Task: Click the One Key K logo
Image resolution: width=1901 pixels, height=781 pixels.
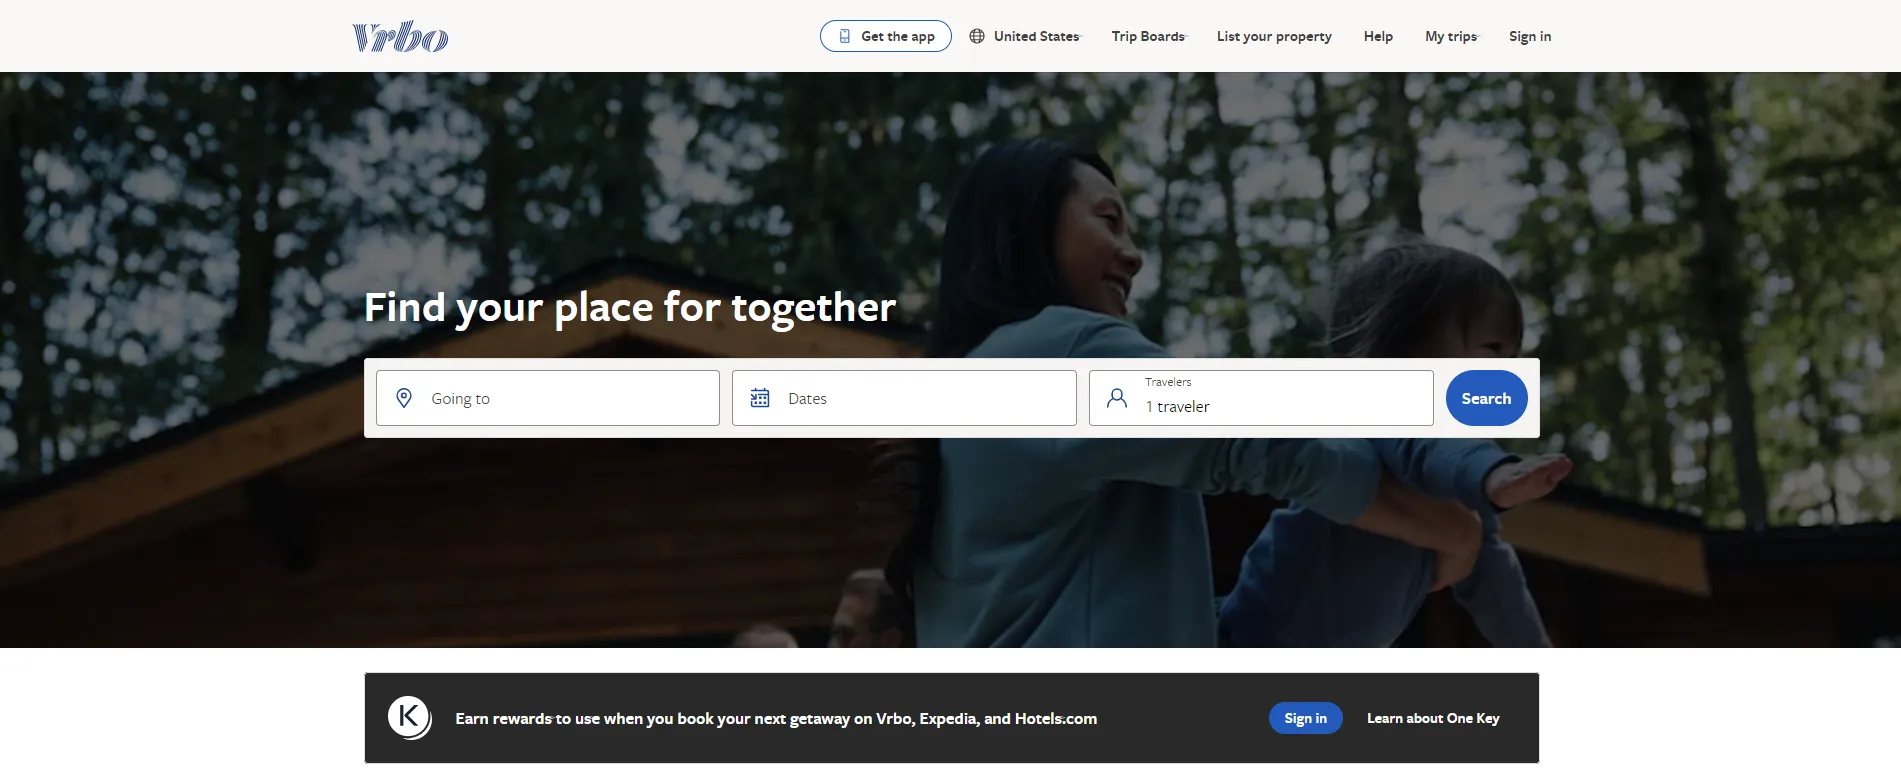Action: pyautogui.click(x=409, y=717)
